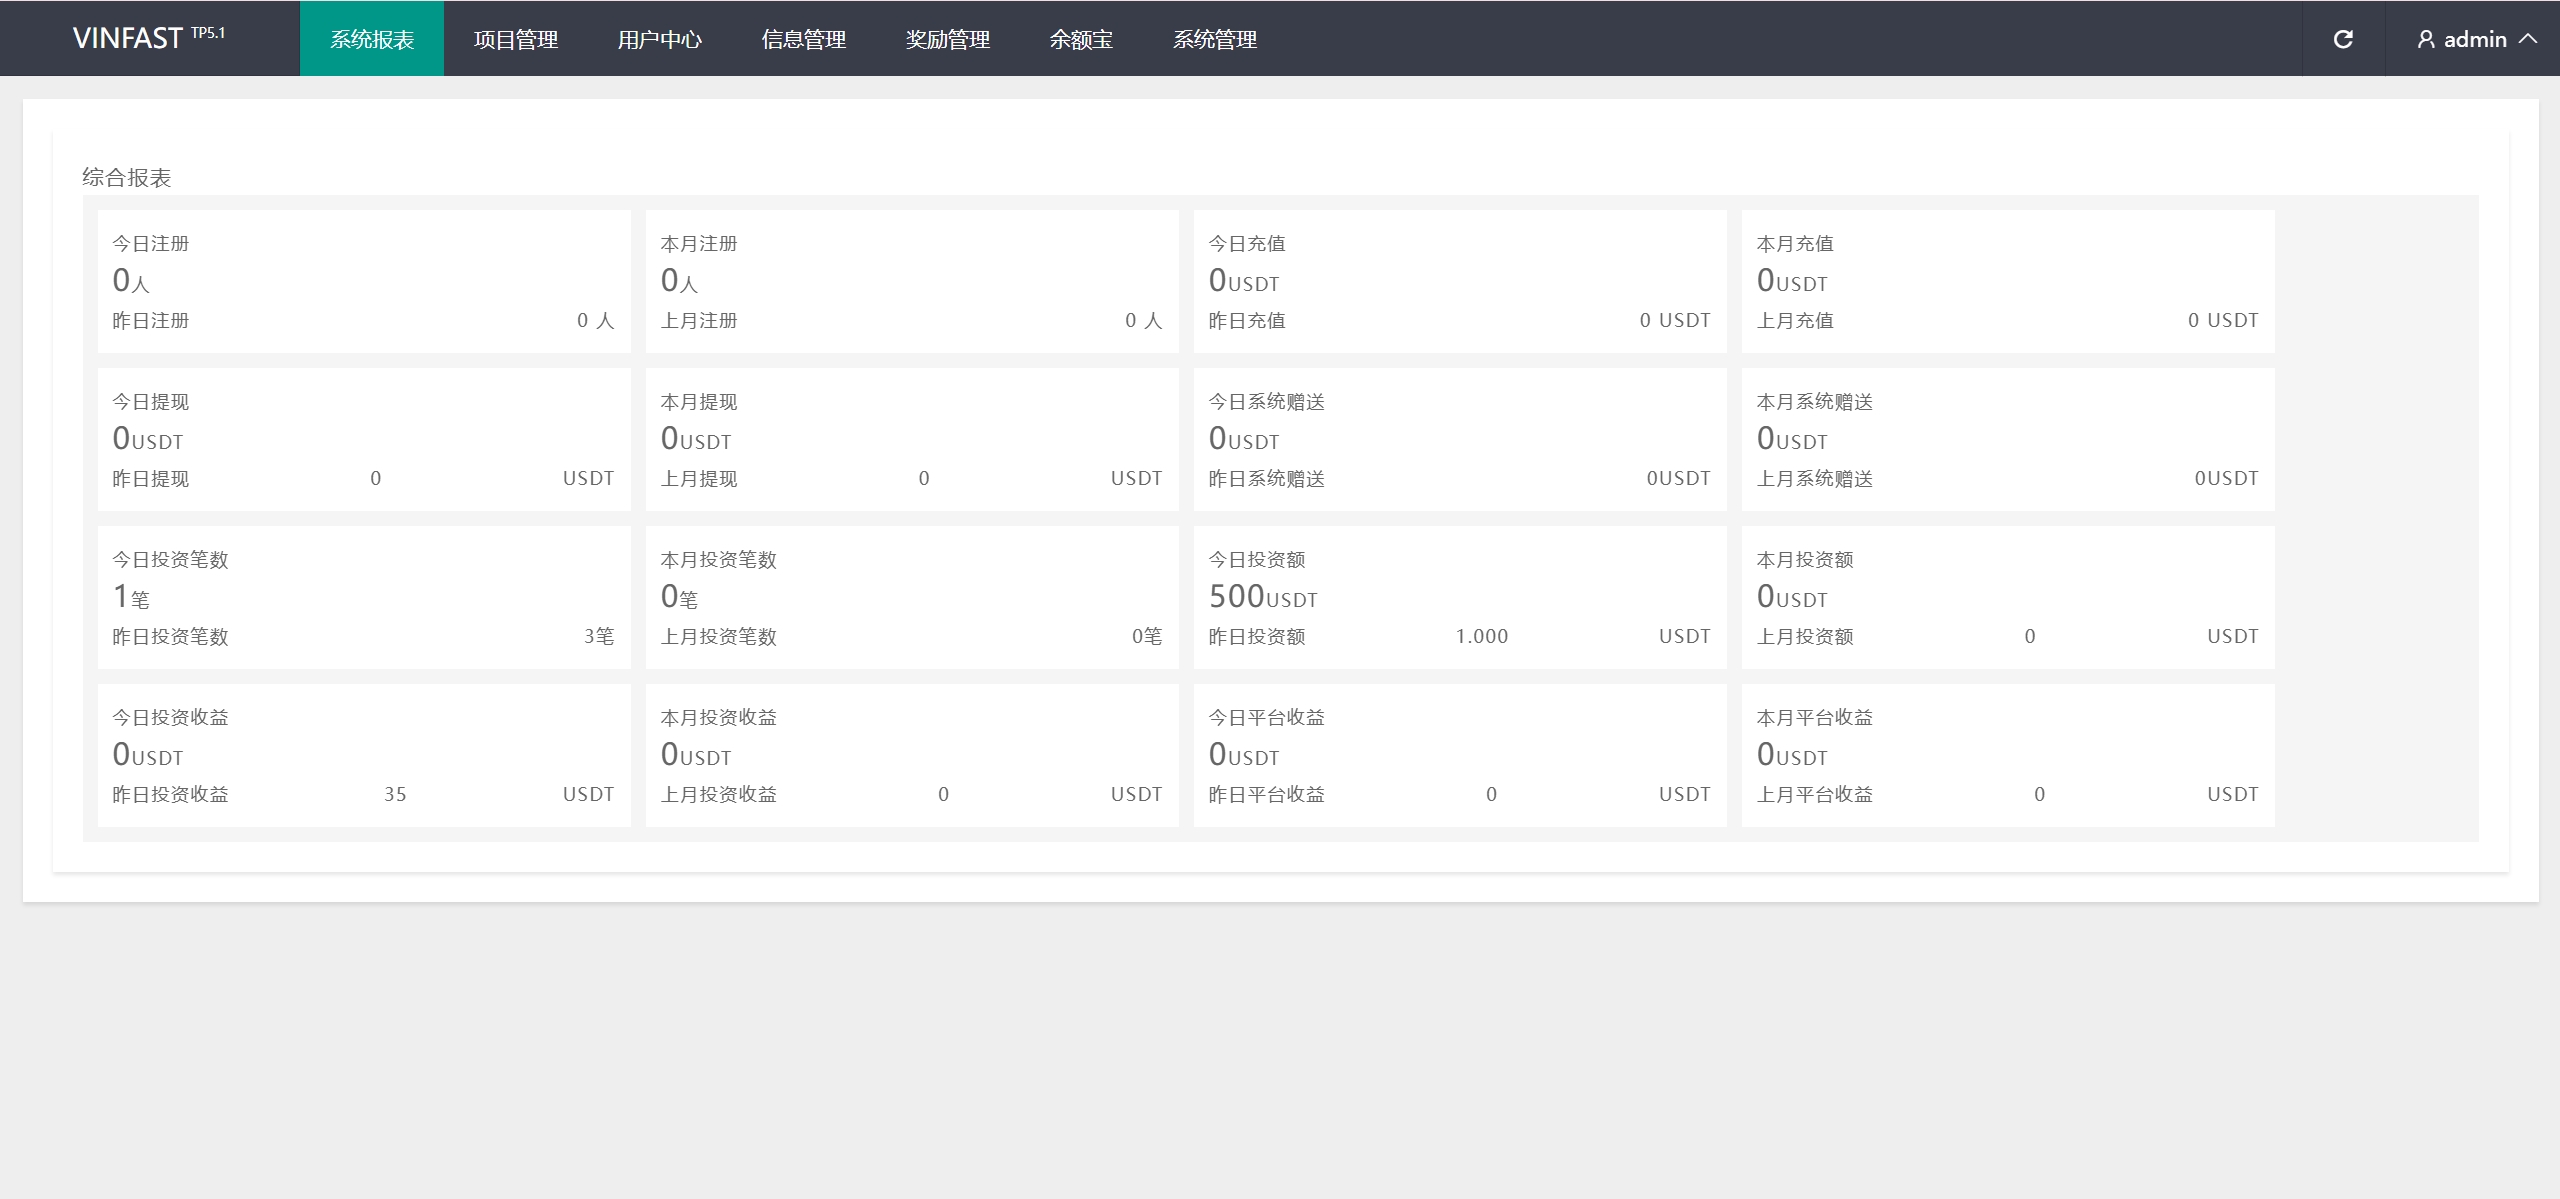
Task: Select the 今日充值 card
Action: 1460,281
